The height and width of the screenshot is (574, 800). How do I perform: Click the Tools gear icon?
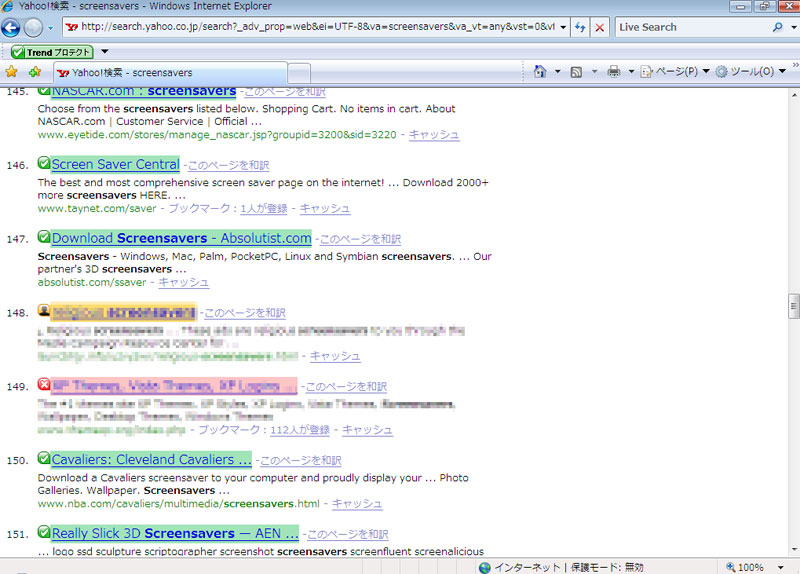click(721, 71)
